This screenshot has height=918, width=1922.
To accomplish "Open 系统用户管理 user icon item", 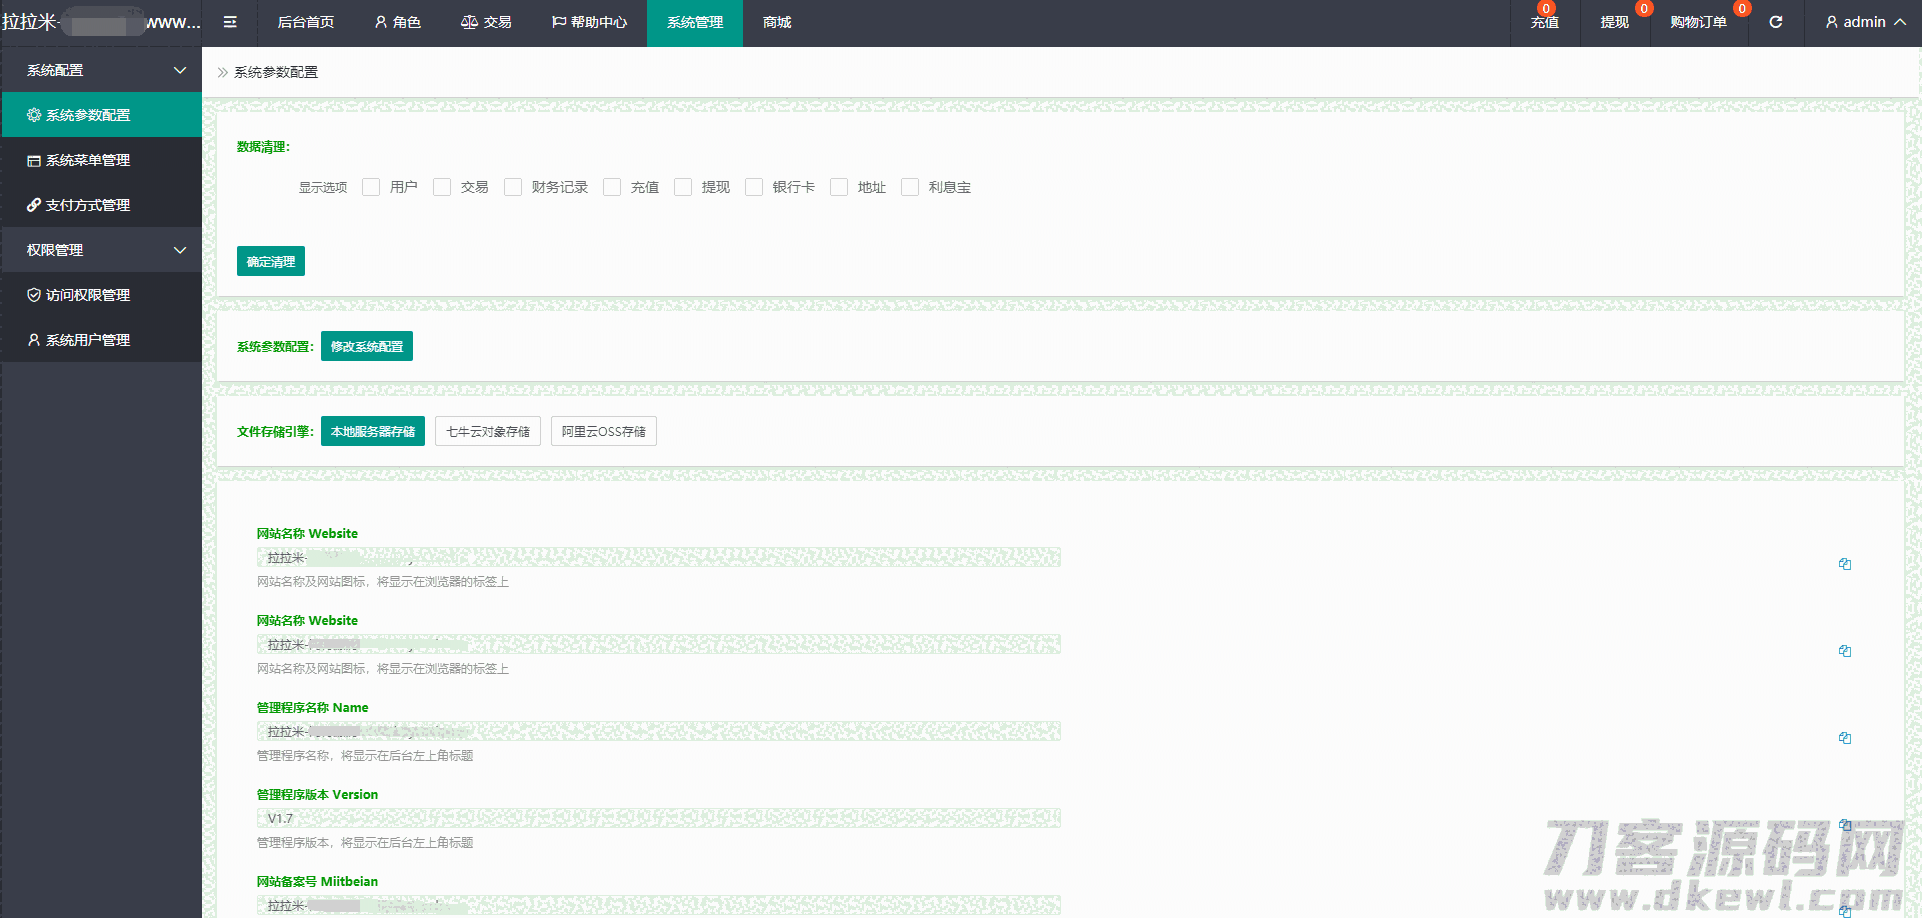I will [34, 340].
